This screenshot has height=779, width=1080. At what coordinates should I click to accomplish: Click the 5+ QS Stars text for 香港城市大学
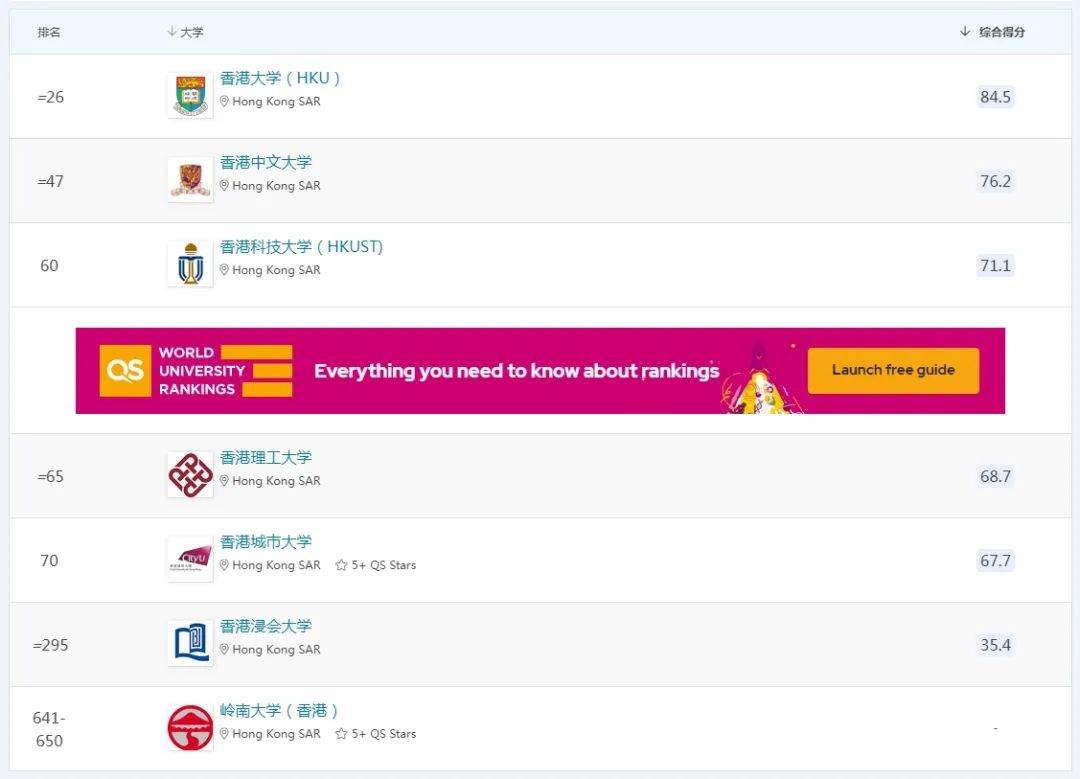[x=384, y=565]
